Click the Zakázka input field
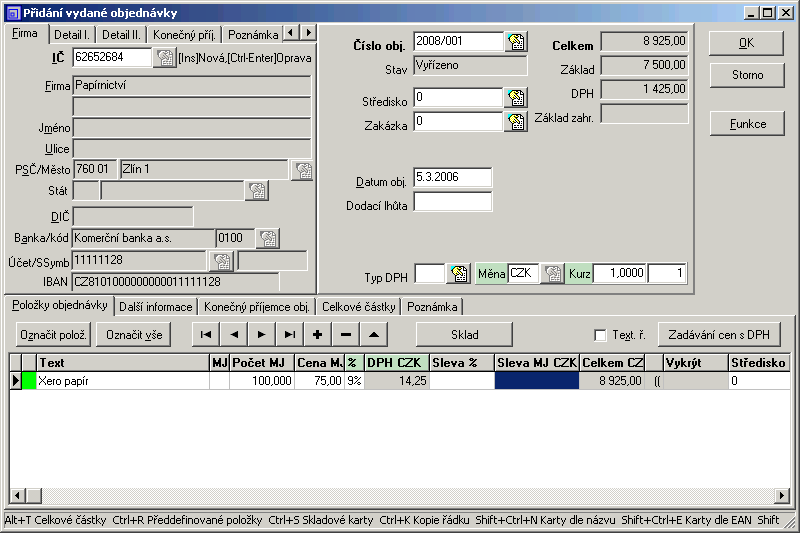 point(459,121)
